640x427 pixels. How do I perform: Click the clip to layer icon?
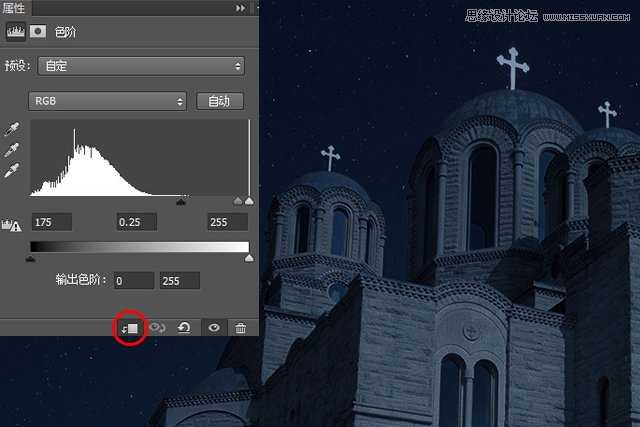coord(131,327)
